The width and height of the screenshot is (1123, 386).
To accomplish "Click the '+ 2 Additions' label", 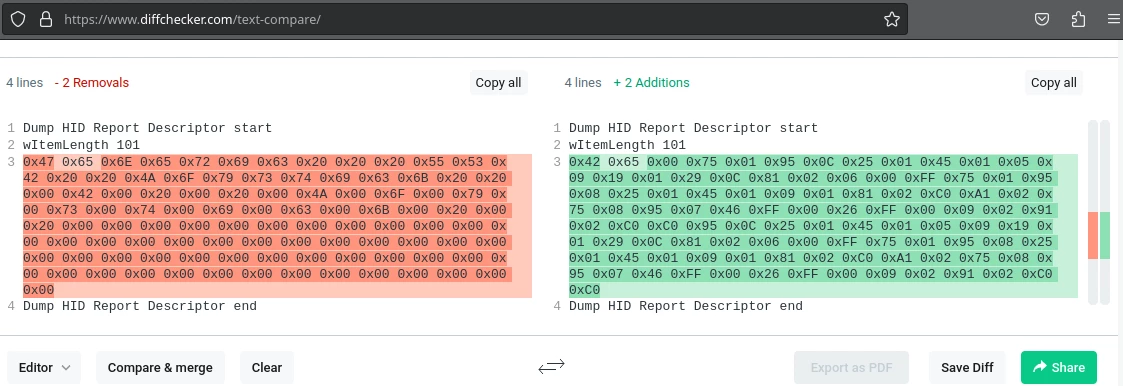I will 651,82.
